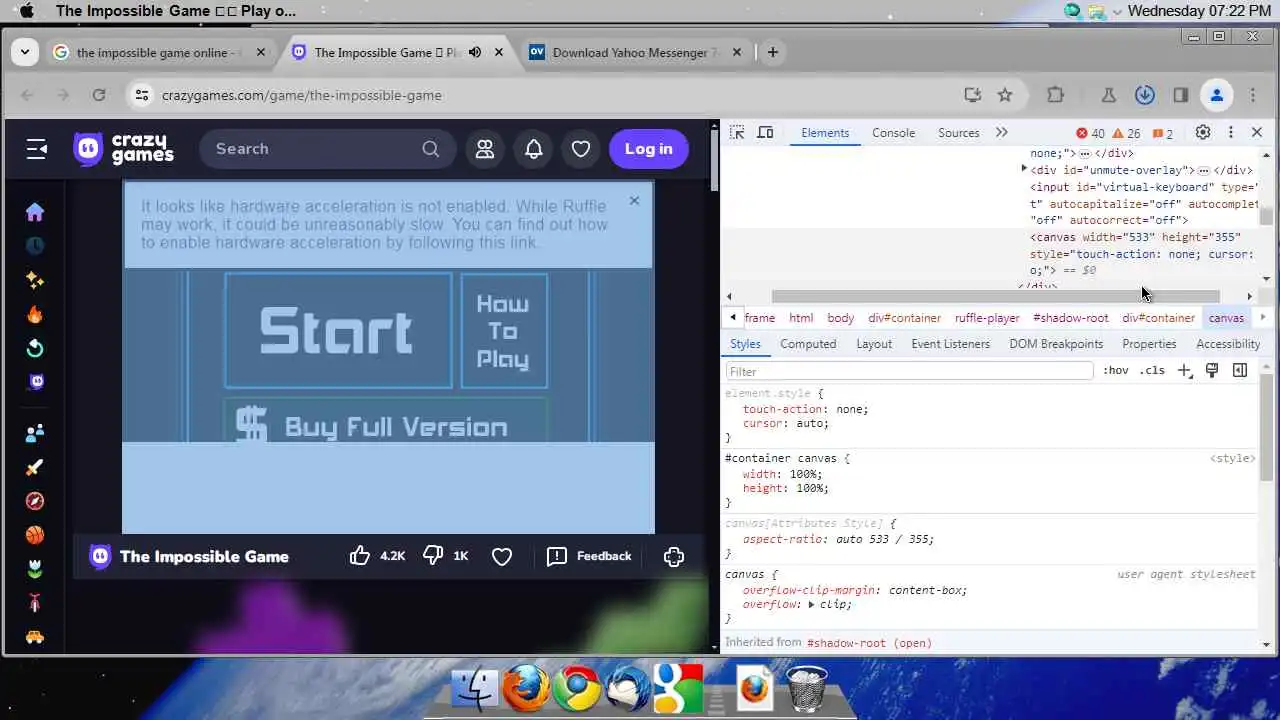1280x720 pixels.
Task: Click the fullscreen icon beside Feedback
Action: 674,556
